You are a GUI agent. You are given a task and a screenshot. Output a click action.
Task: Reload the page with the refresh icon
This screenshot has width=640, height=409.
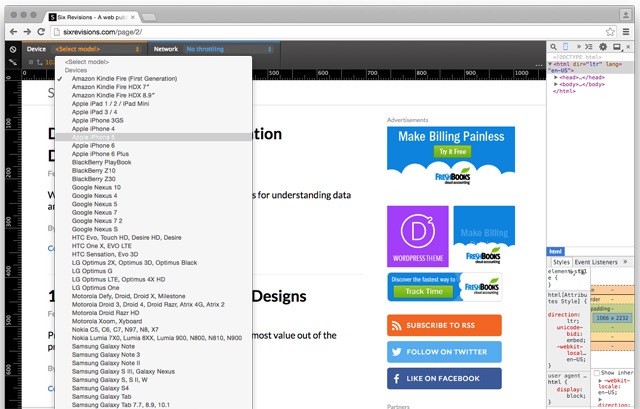(x=41, y=31)
